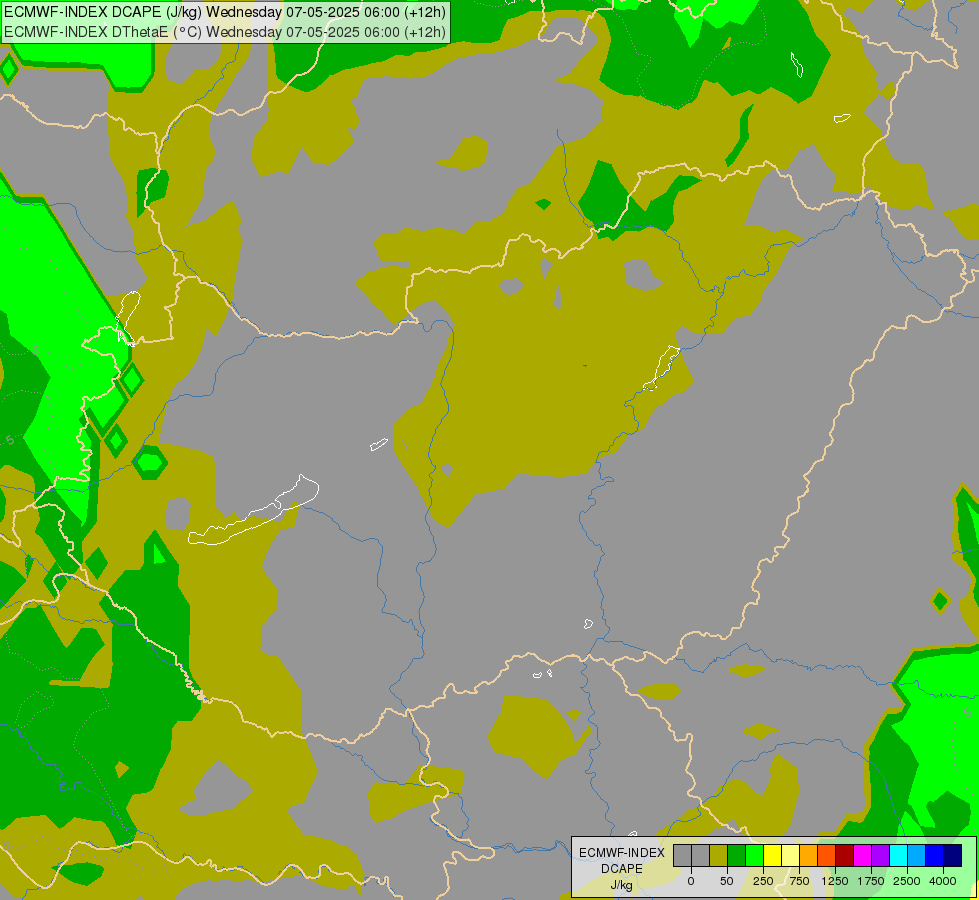This screenshot has height=900, width=979.
Task: Click the cyan legend swatch
Action: click(898, 855)
